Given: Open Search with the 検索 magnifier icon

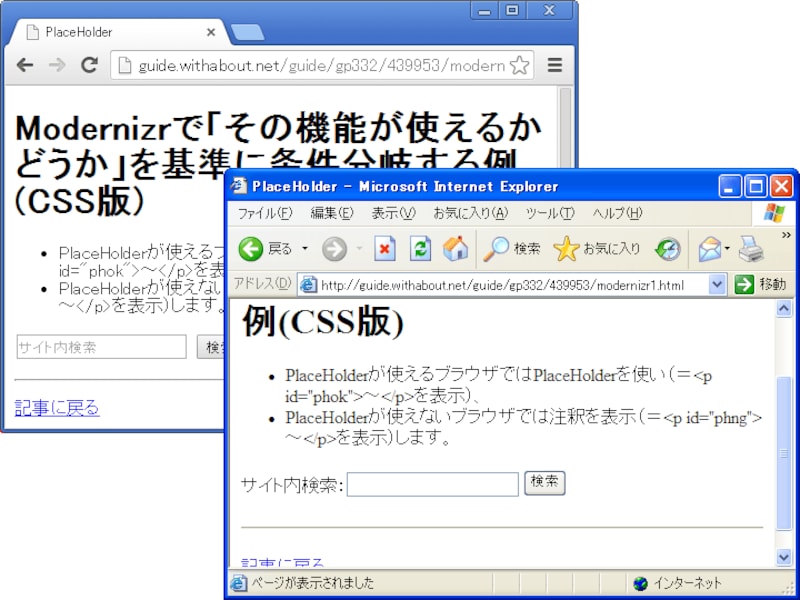Looking at the screenshot, I should (496, 248).
